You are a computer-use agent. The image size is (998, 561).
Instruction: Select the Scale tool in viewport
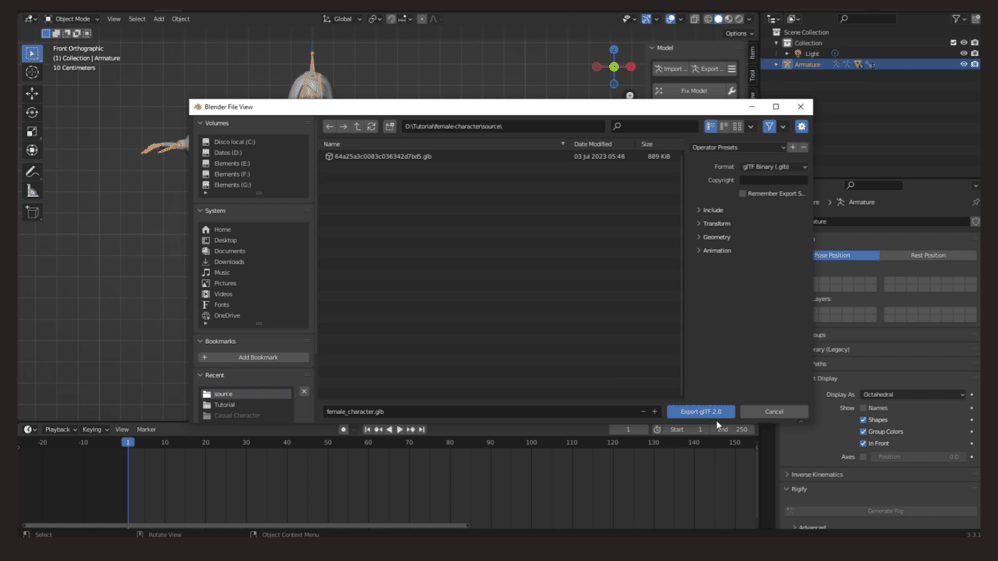tap(32, 132)
